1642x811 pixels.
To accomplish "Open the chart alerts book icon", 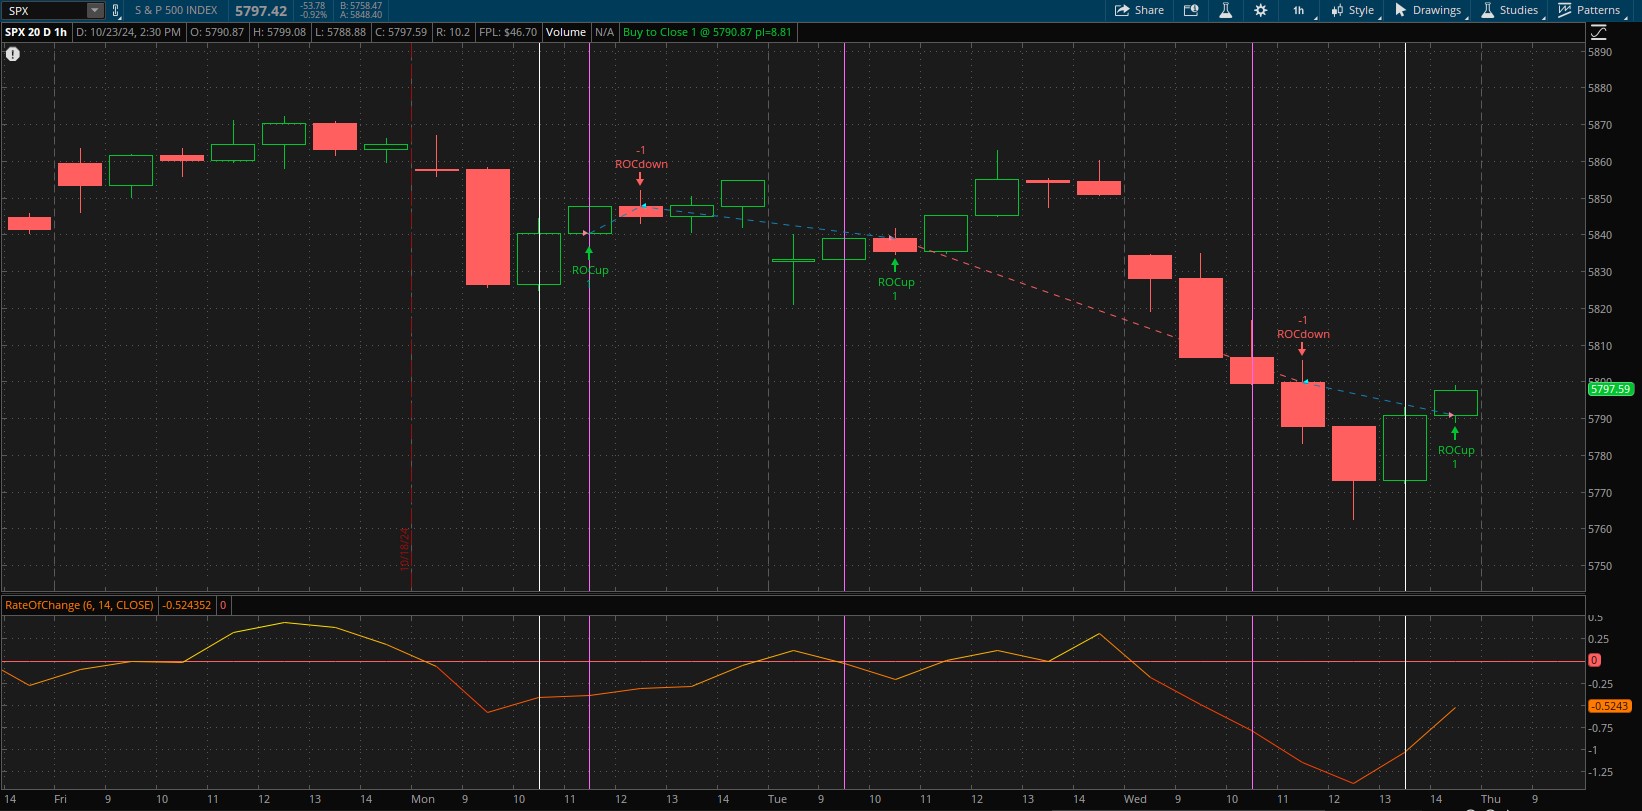I will coord(1191,10).
